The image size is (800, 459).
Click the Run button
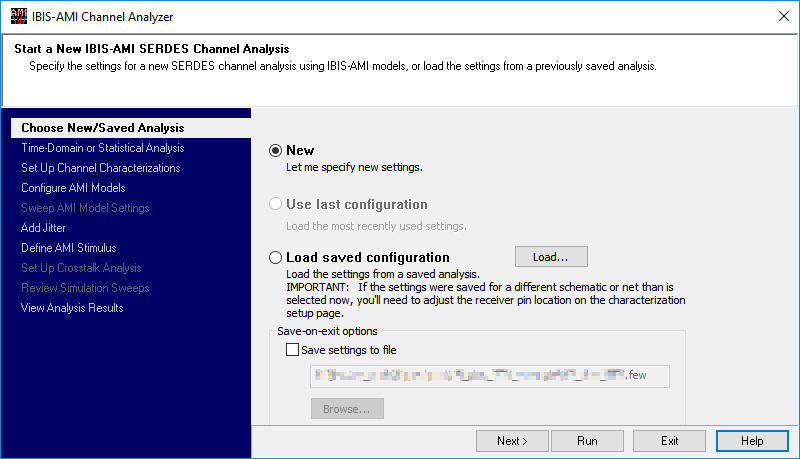click(x=587, y=441)
